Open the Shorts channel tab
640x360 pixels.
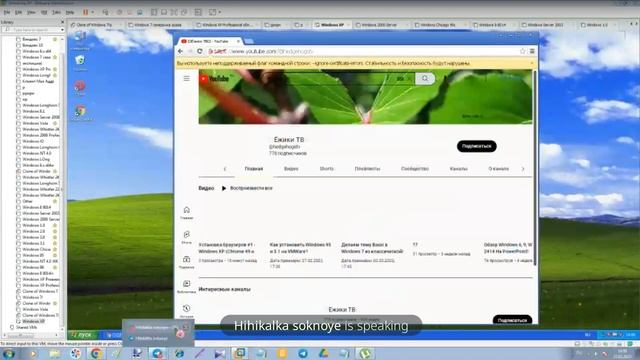click(x=327, y=169)
